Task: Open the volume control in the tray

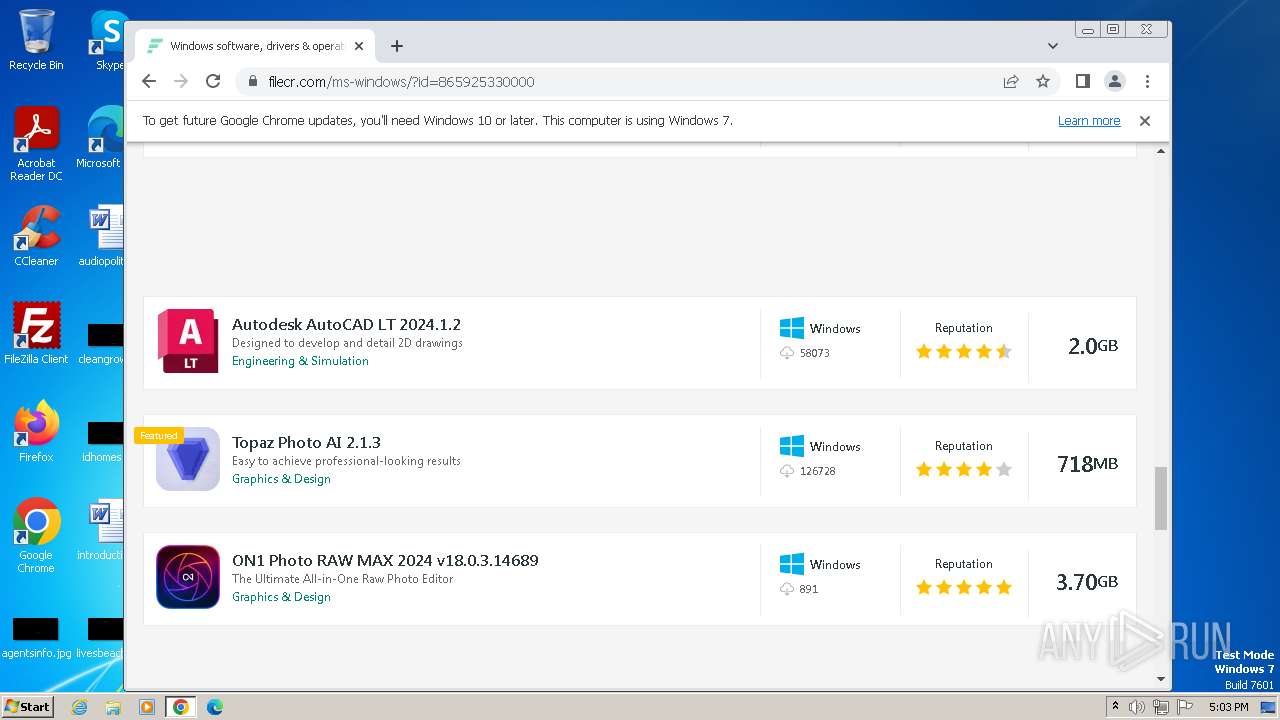Action: [1137, 707]
